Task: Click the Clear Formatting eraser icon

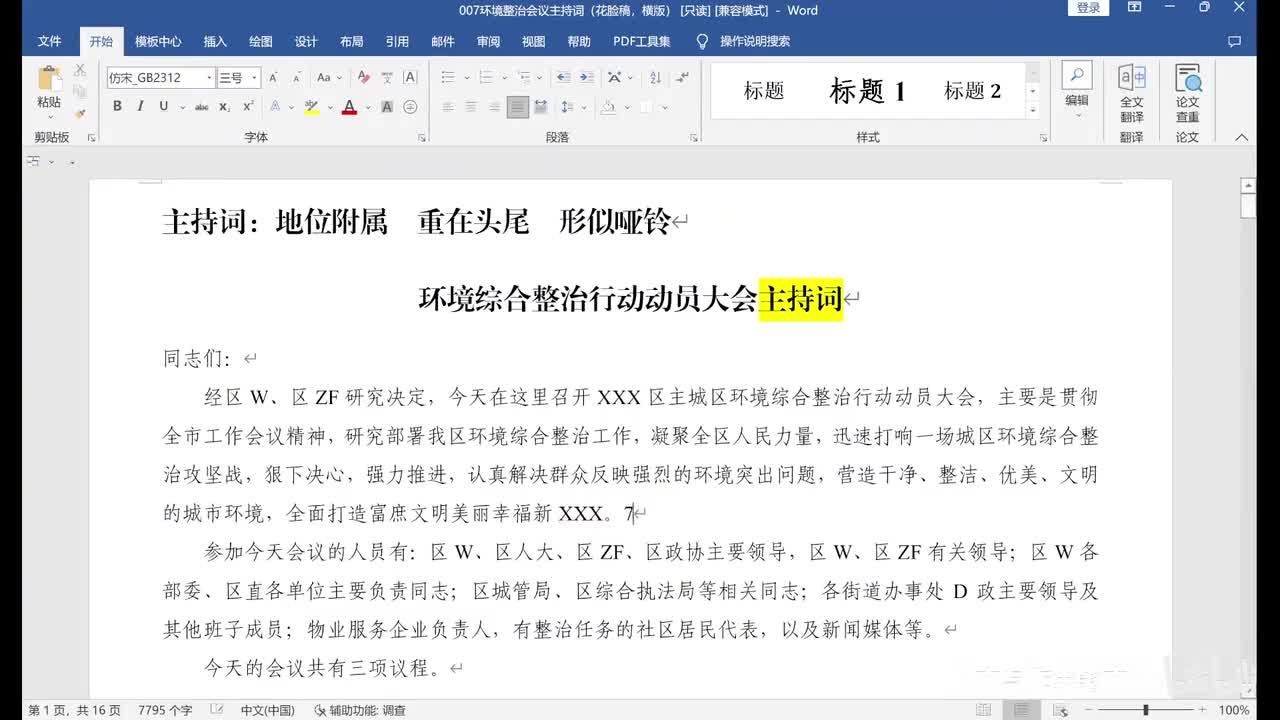Action: click(363, 77)
